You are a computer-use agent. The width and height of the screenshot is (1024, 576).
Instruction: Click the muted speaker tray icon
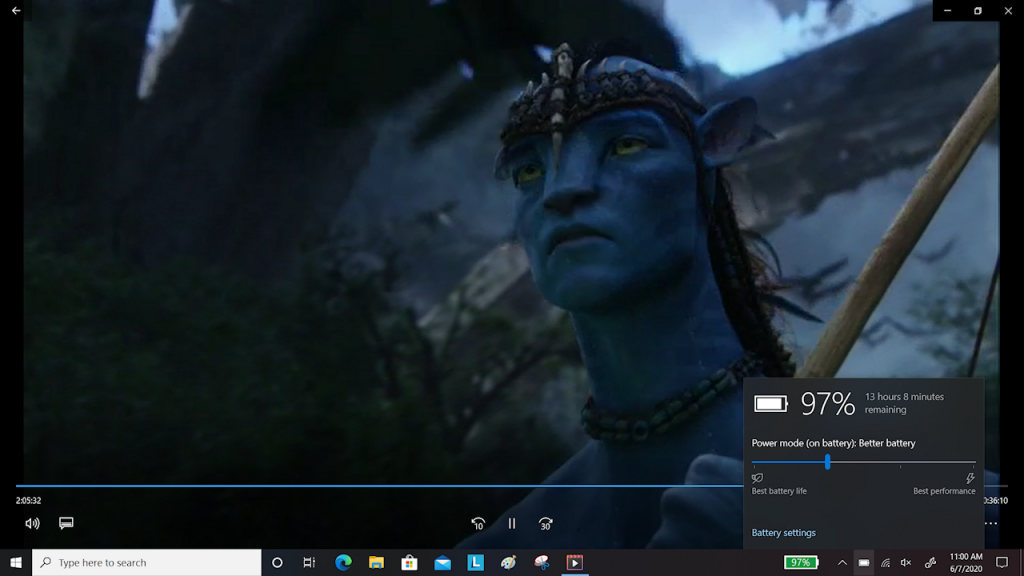pyautogui.click(x=906, y=562)
